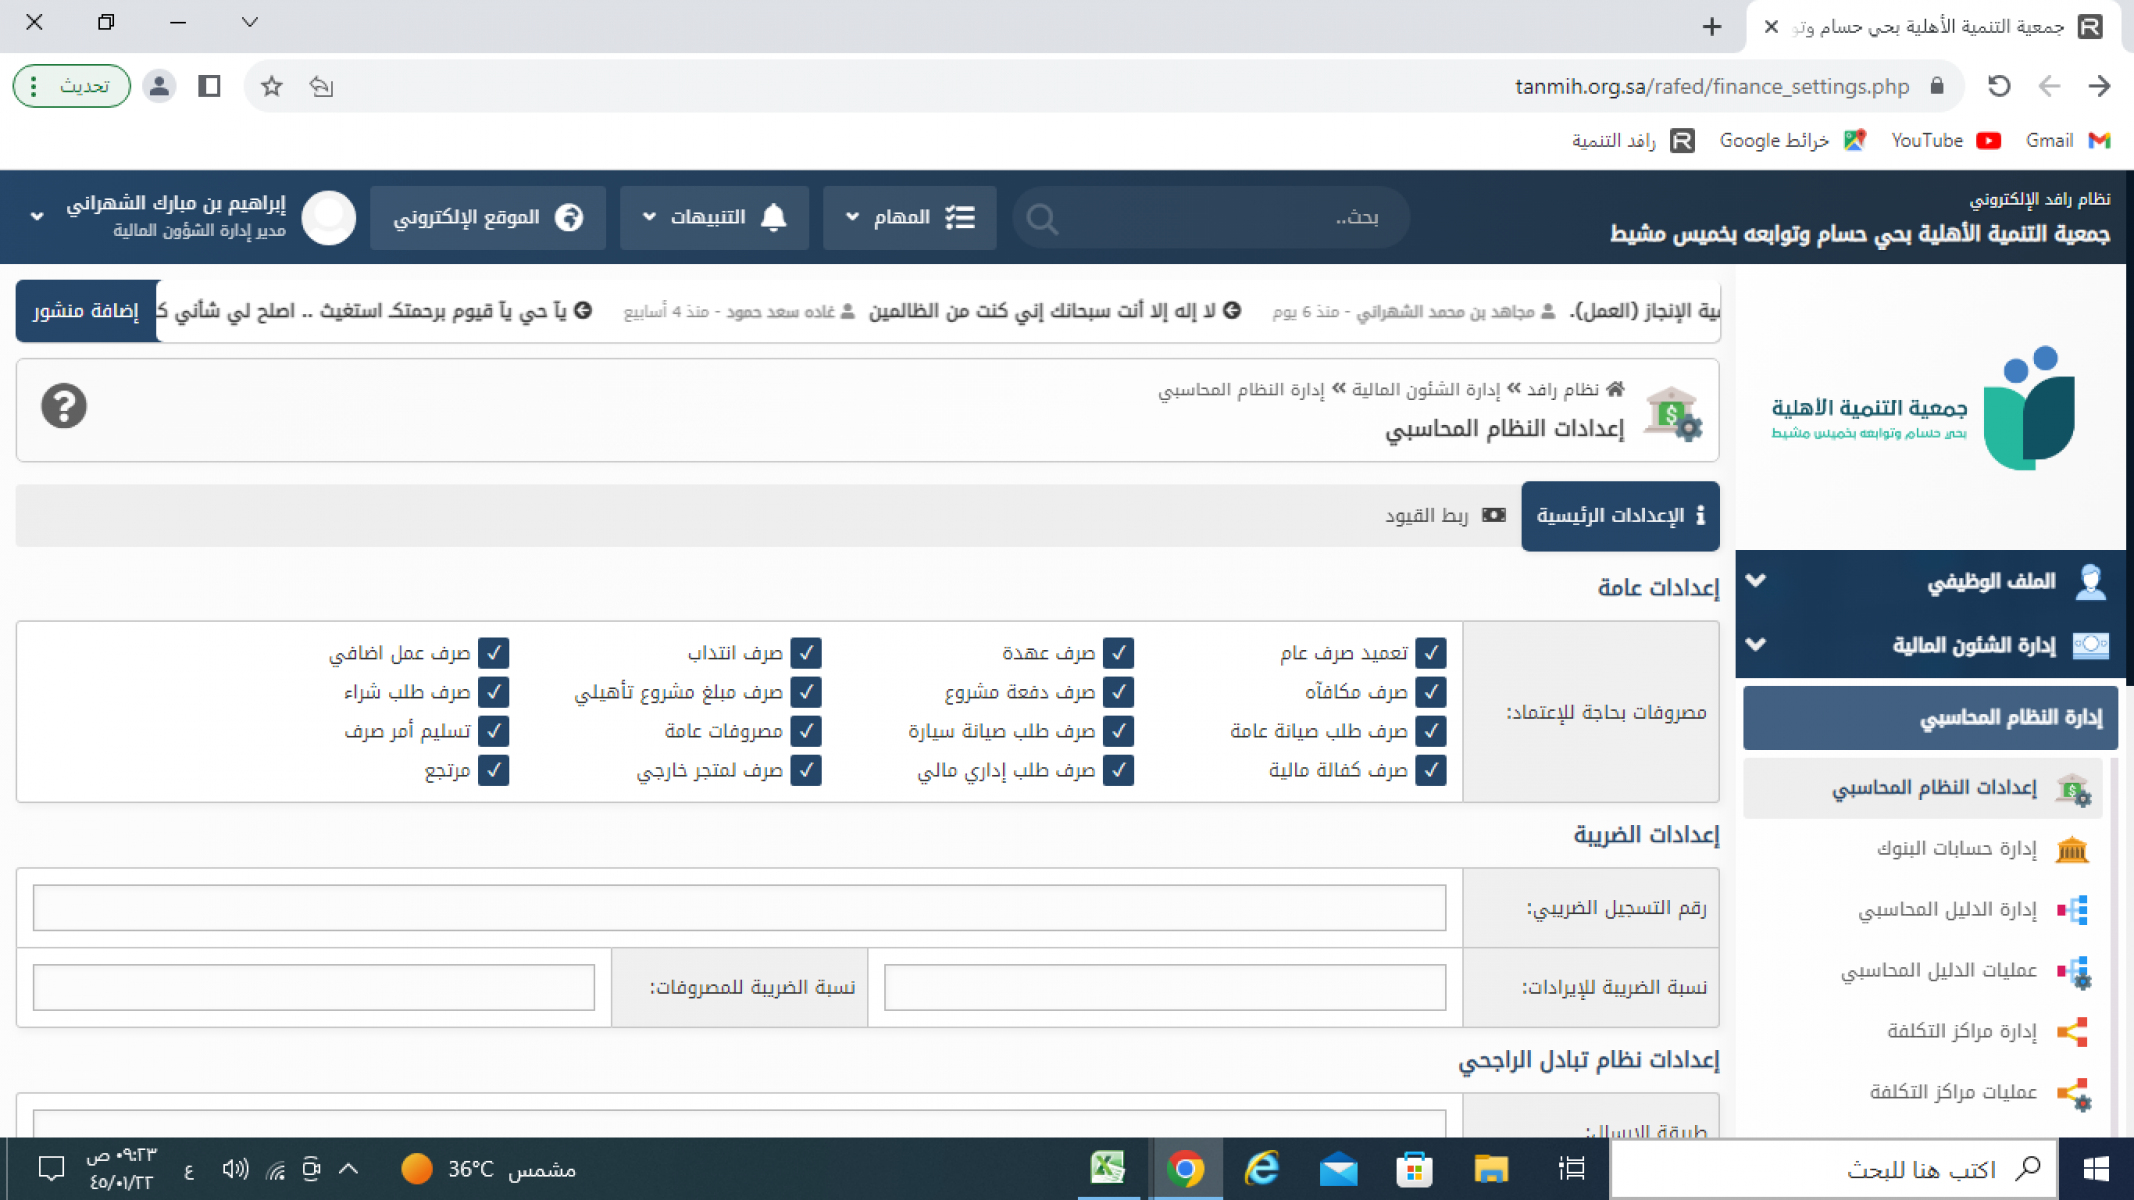Uncheck the صرف عهدة checkbox
The height and width of the screenshot is (1200, 2134).
(1118, 653)
